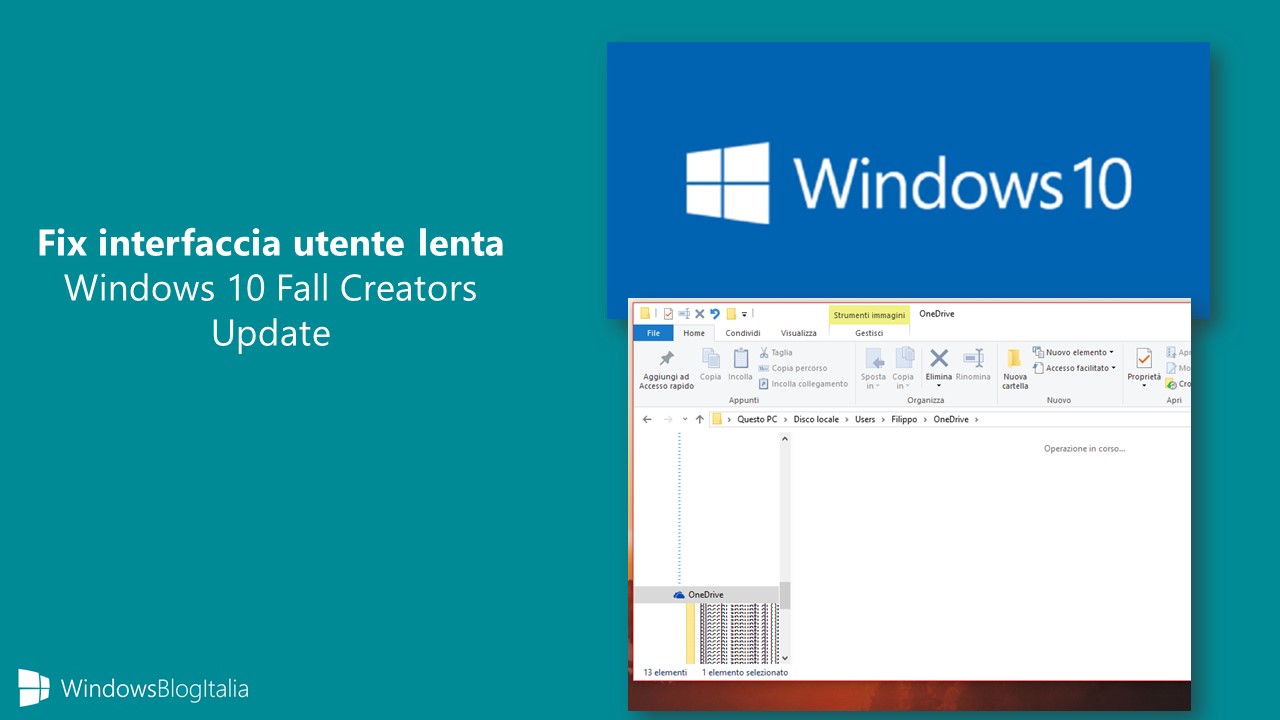Expand the Elimina dropdown arrow
The width and height of the screenshot is (1280, 720).
click(939, 386)
